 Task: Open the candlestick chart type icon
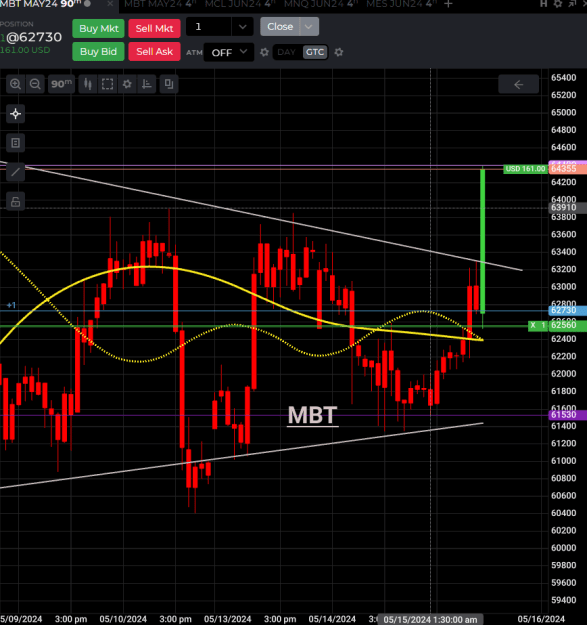pyautogui.click(x=88, y=84)
